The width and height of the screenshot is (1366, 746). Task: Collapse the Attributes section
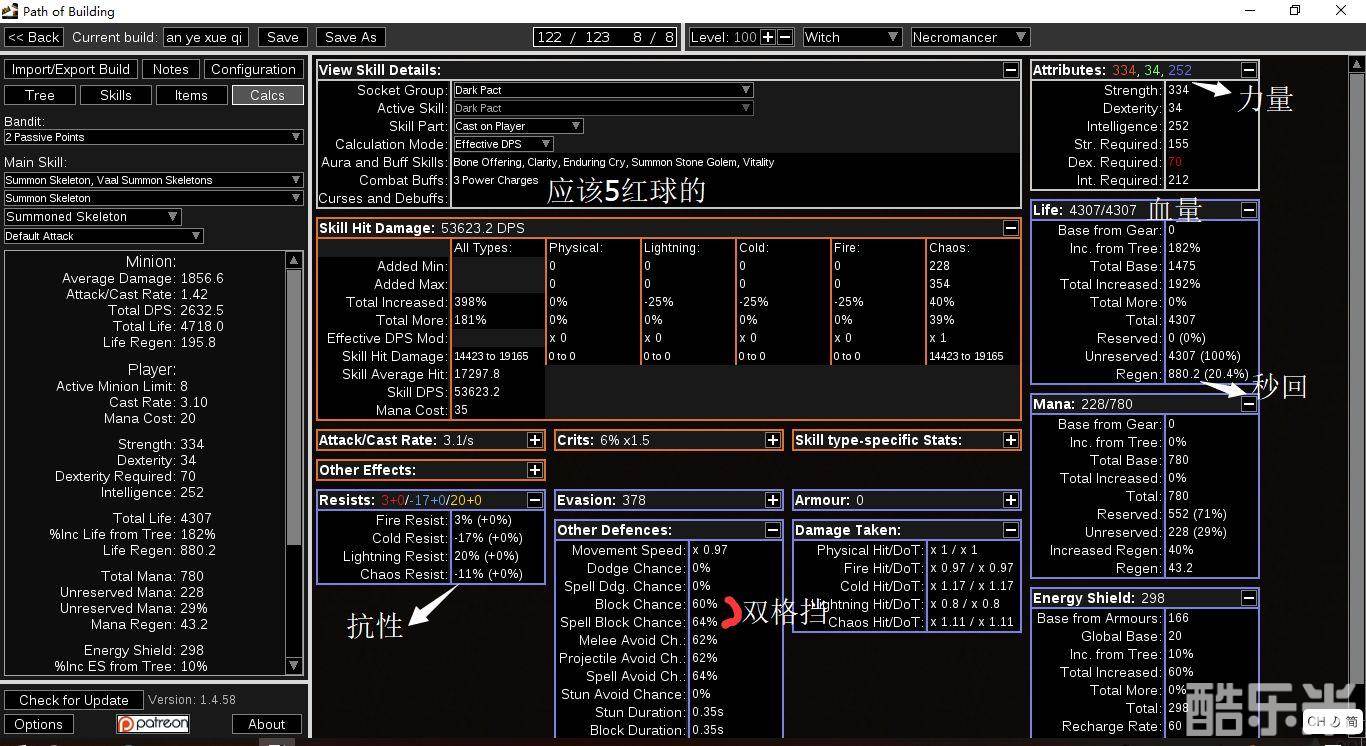1249,70
